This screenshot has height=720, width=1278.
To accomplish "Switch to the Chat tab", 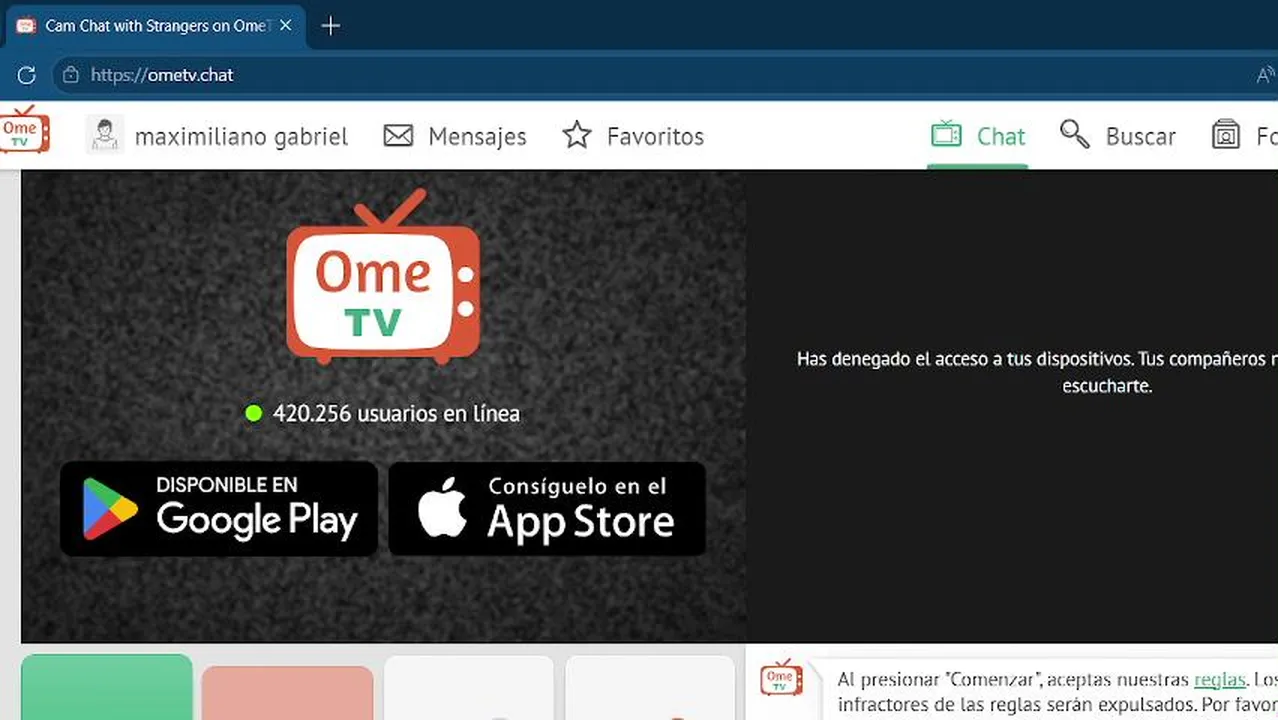I will pyautogui.click(x=977, y=136).
